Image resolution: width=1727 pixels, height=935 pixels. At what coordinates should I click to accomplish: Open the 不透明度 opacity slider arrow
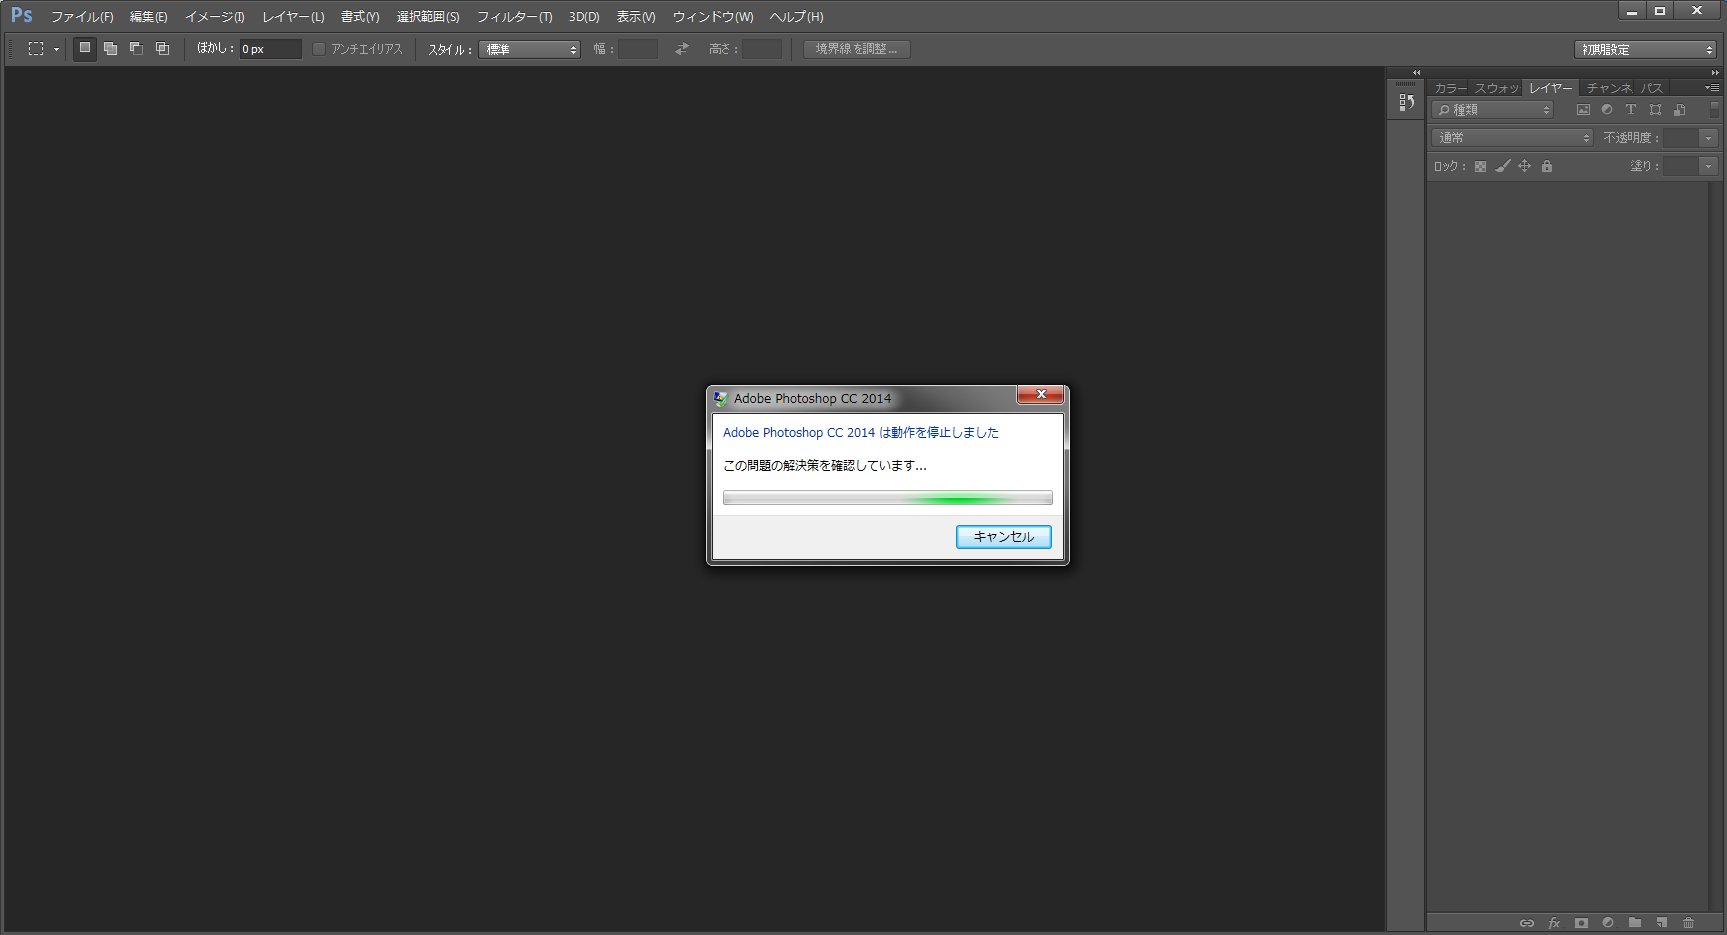(x=1708, y=138)
